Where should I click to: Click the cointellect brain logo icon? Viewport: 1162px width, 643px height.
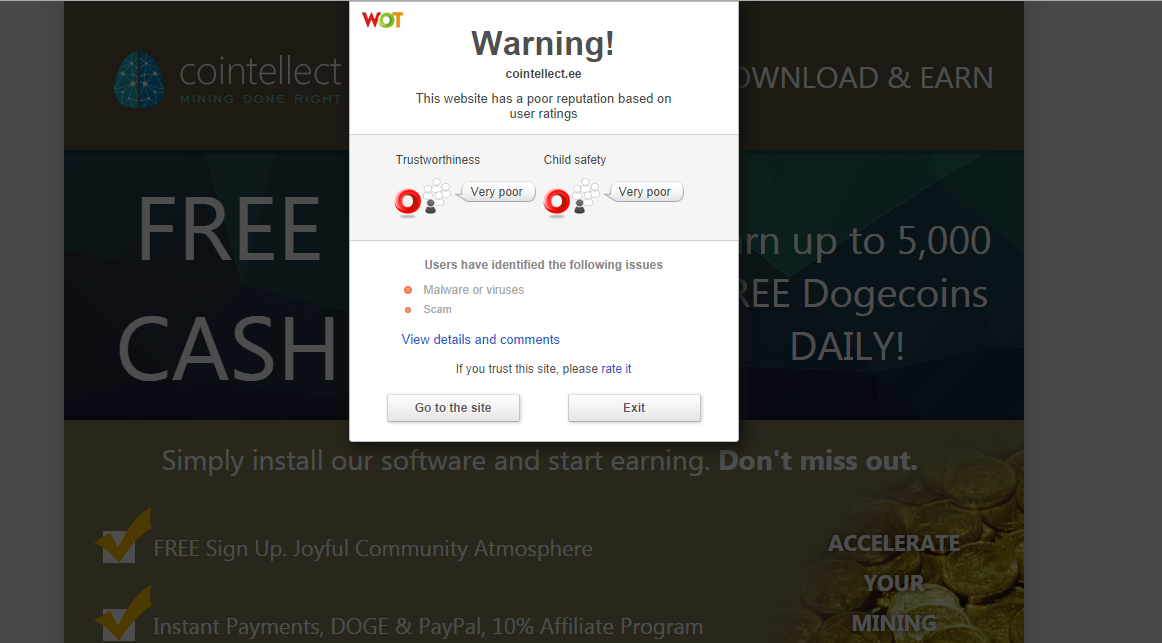click(x=139, y=79)
